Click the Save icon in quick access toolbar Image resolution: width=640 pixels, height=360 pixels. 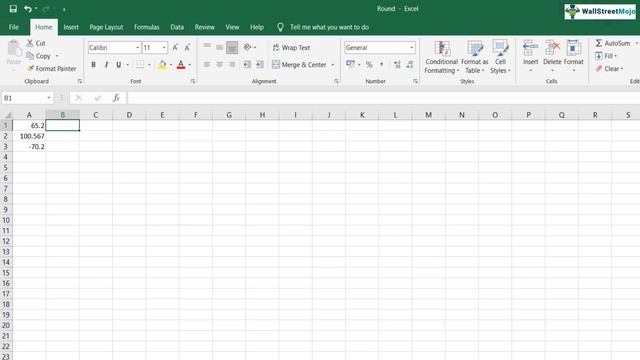pos(13,9)
